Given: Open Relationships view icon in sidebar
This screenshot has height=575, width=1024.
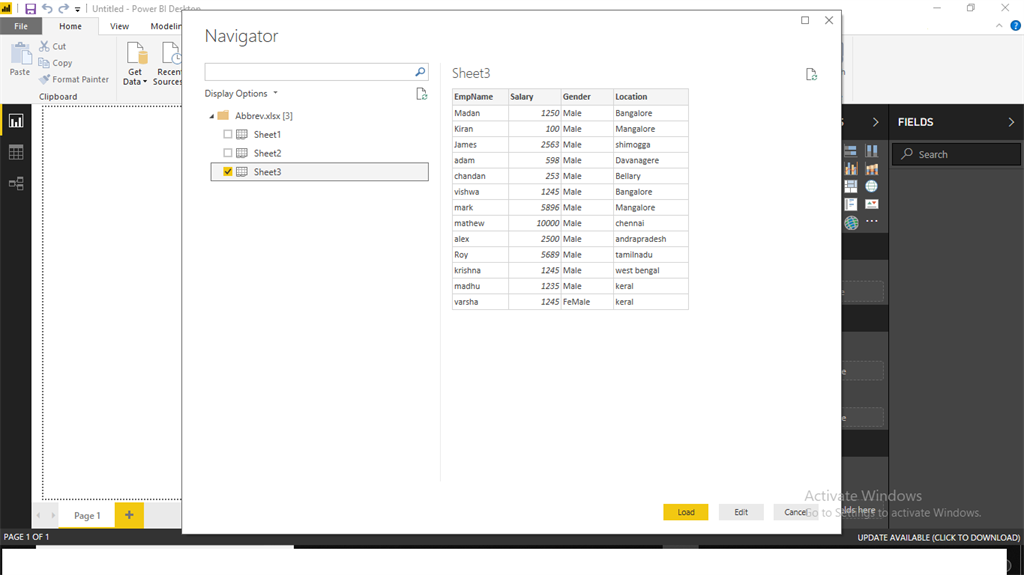Looking at the screenshot, I should point(16,184).
